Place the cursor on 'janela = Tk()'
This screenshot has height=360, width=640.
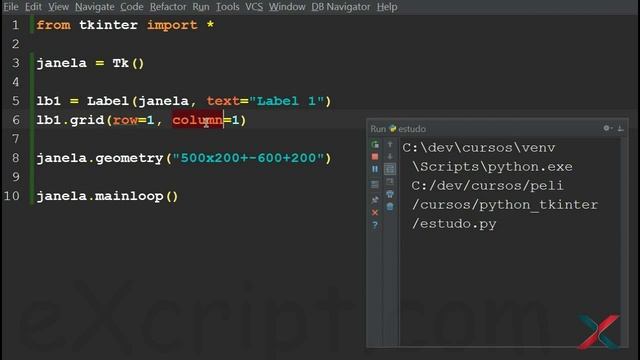click(90, 63)
